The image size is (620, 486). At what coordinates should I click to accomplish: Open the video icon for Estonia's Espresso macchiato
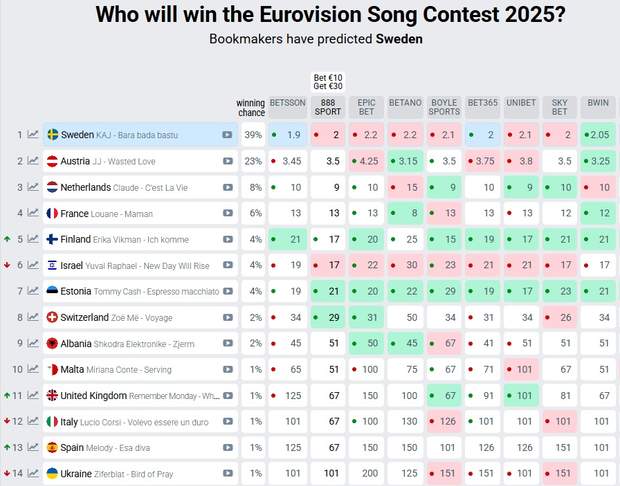pyautogui.click(x=228, y=291)
